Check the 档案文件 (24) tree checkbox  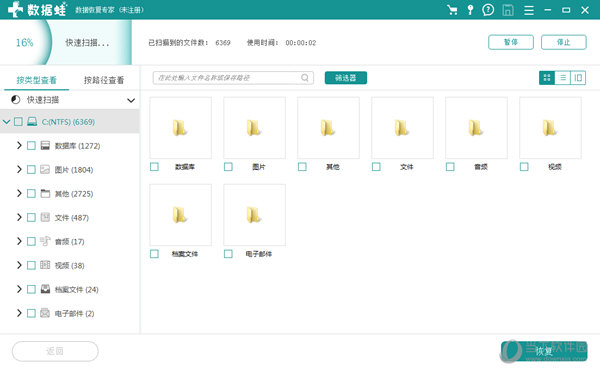click(31, 289)
